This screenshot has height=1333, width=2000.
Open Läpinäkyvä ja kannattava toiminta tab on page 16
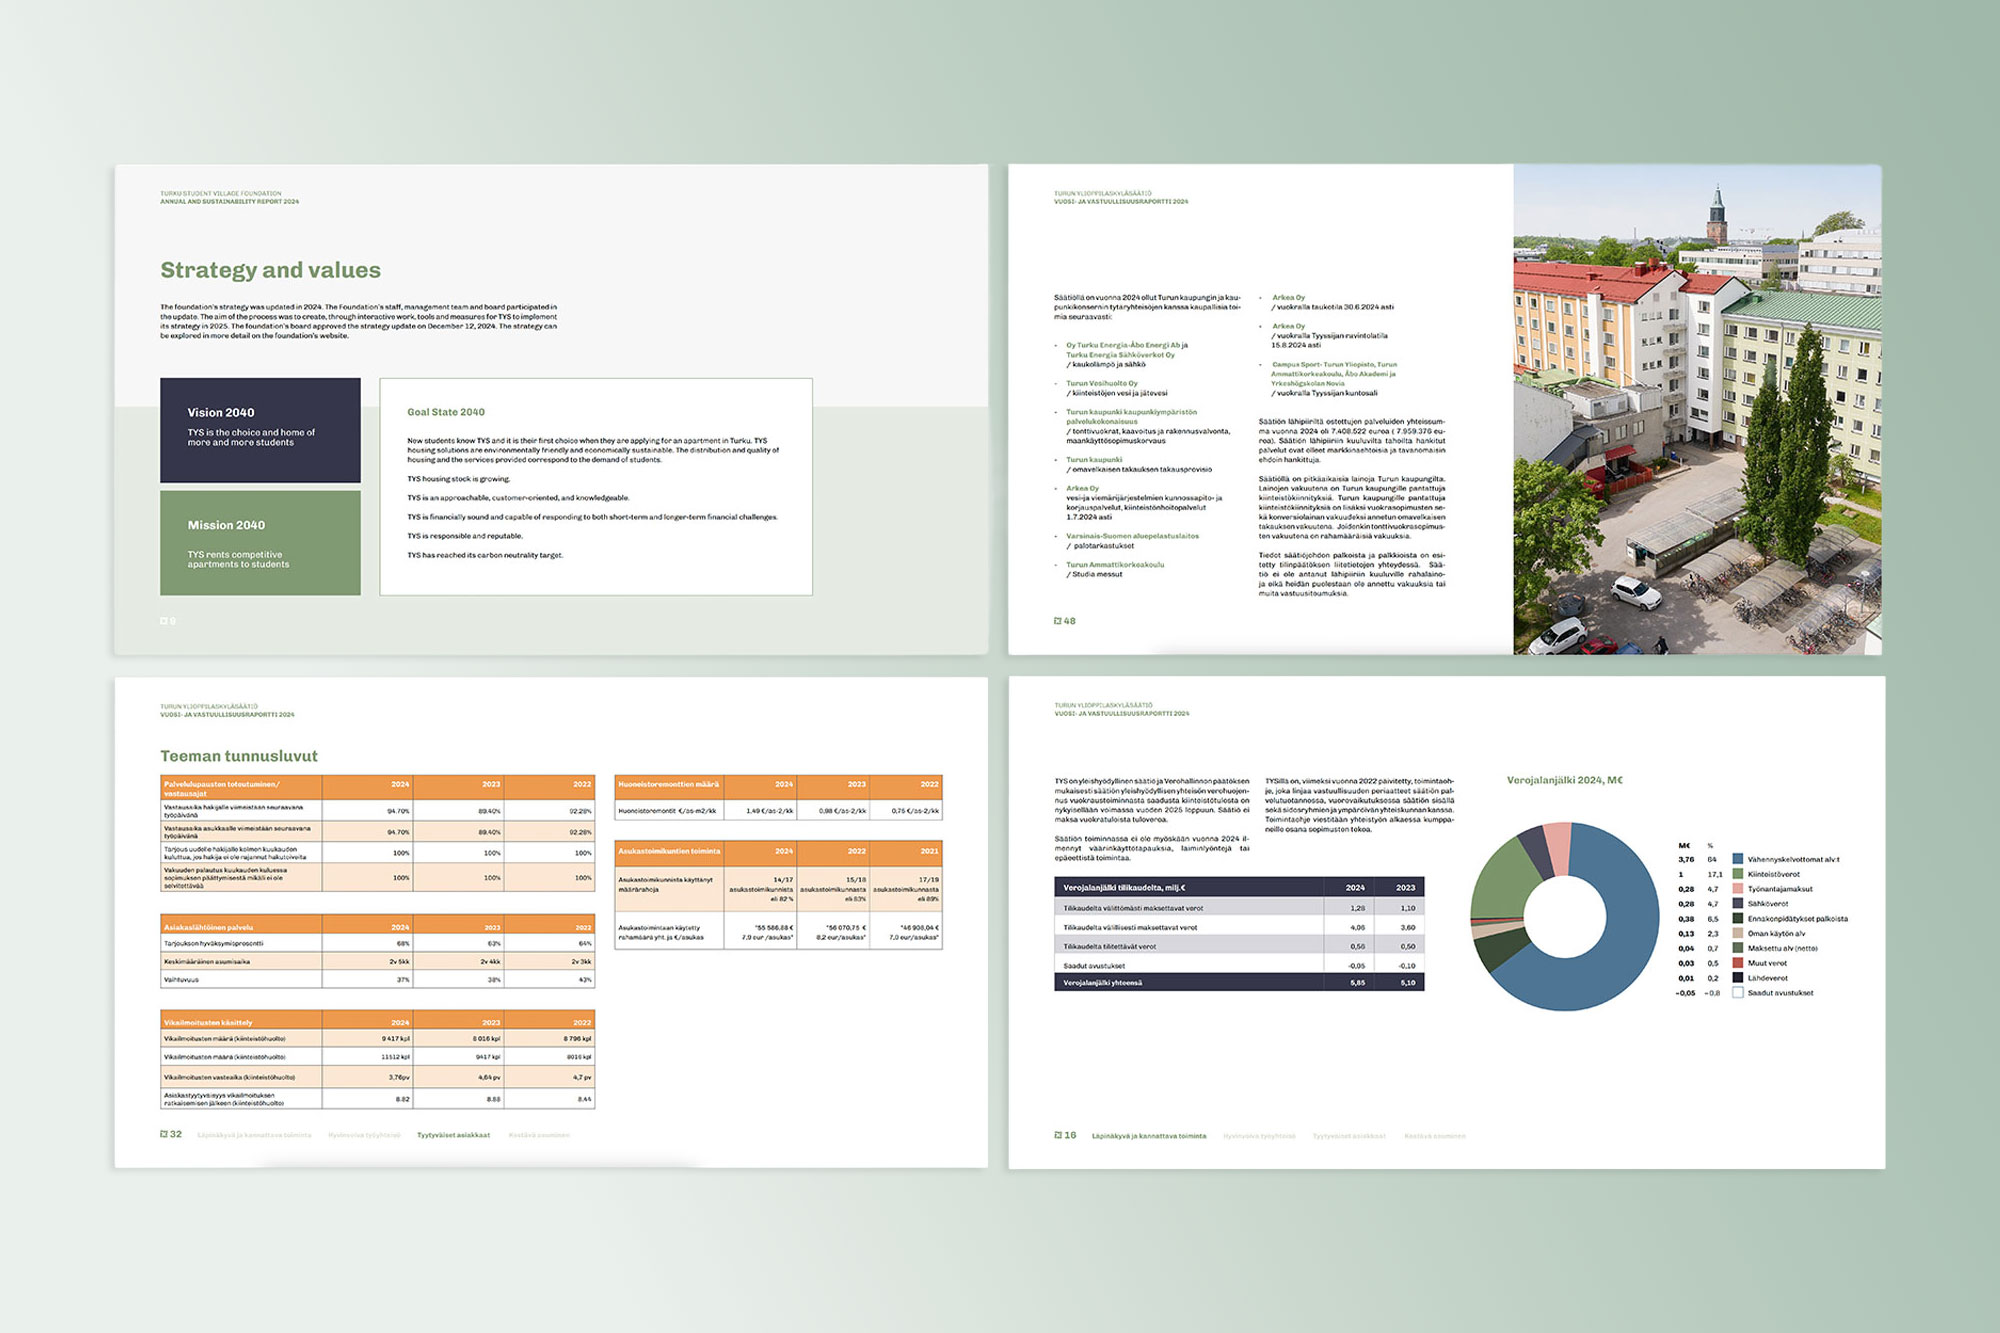coord(1149,1136)
